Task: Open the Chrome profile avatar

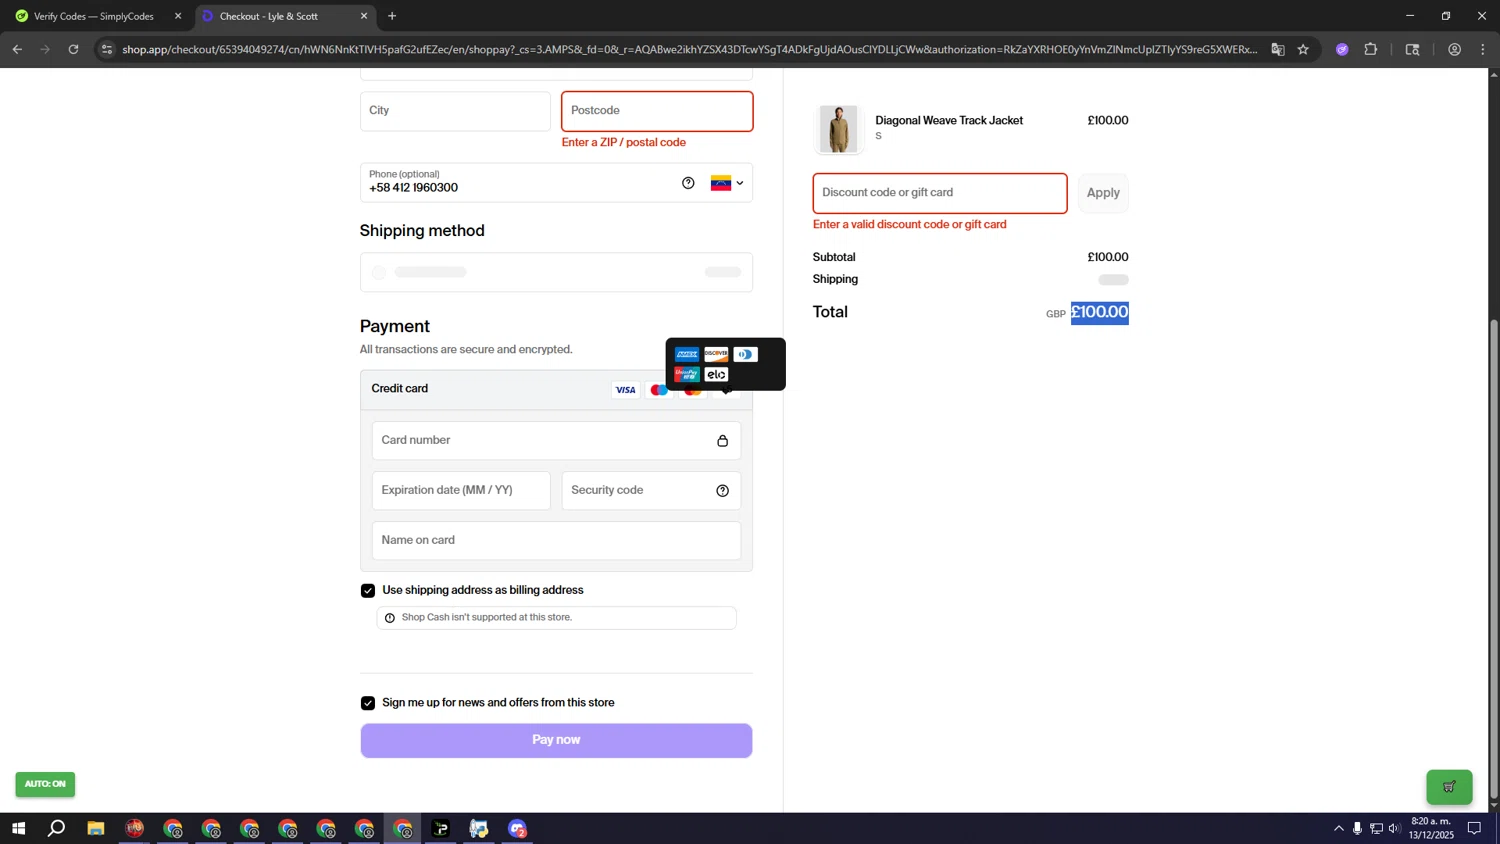Action: coord(1455,49)
